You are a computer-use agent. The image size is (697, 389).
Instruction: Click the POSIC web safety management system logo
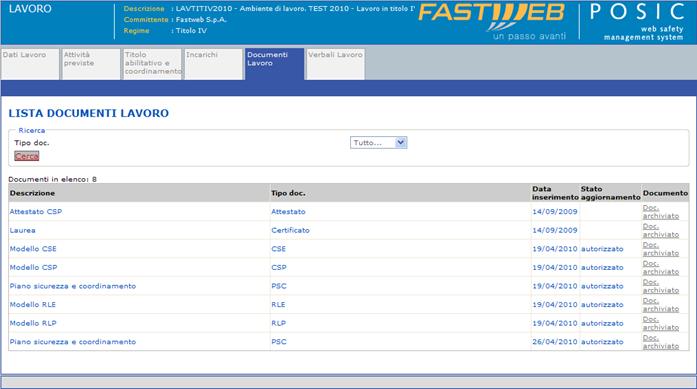click(638, 22)
